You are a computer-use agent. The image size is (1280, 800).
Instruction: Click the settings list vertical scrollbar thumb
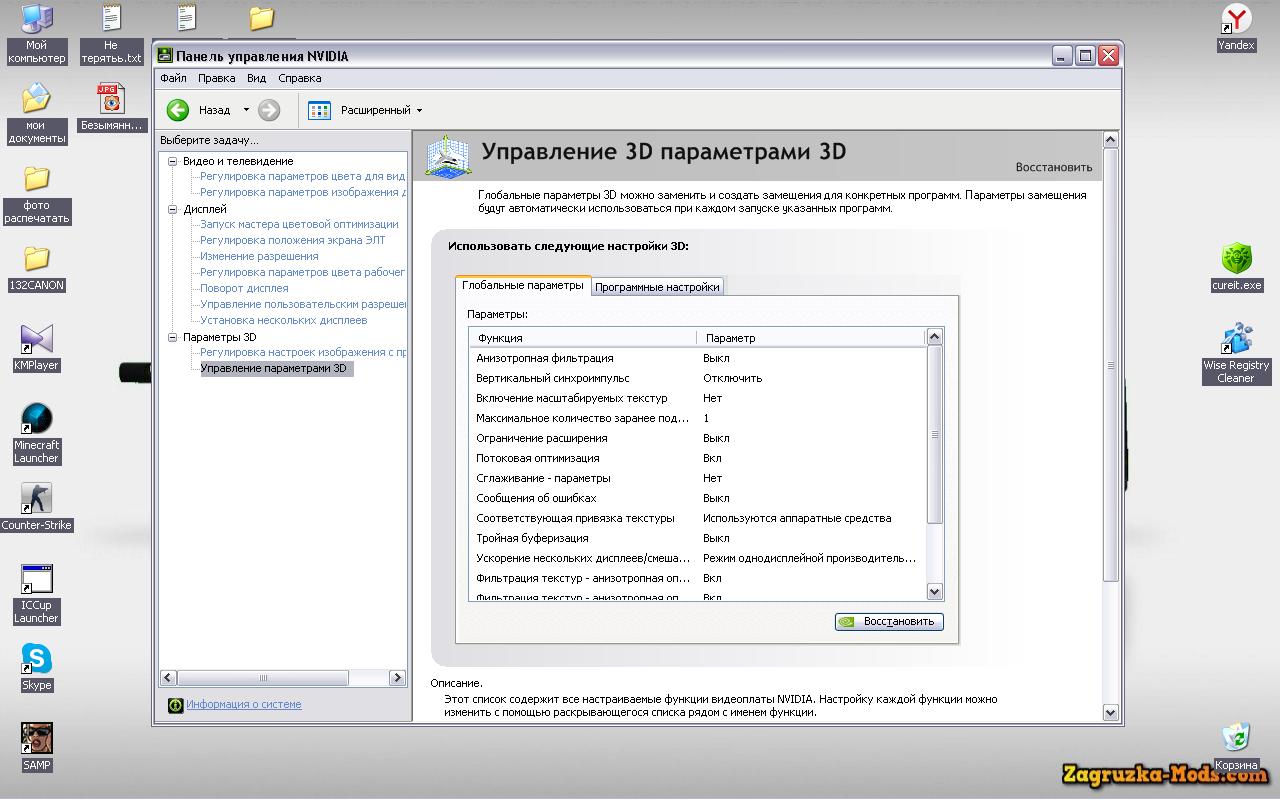pos(935,435)
